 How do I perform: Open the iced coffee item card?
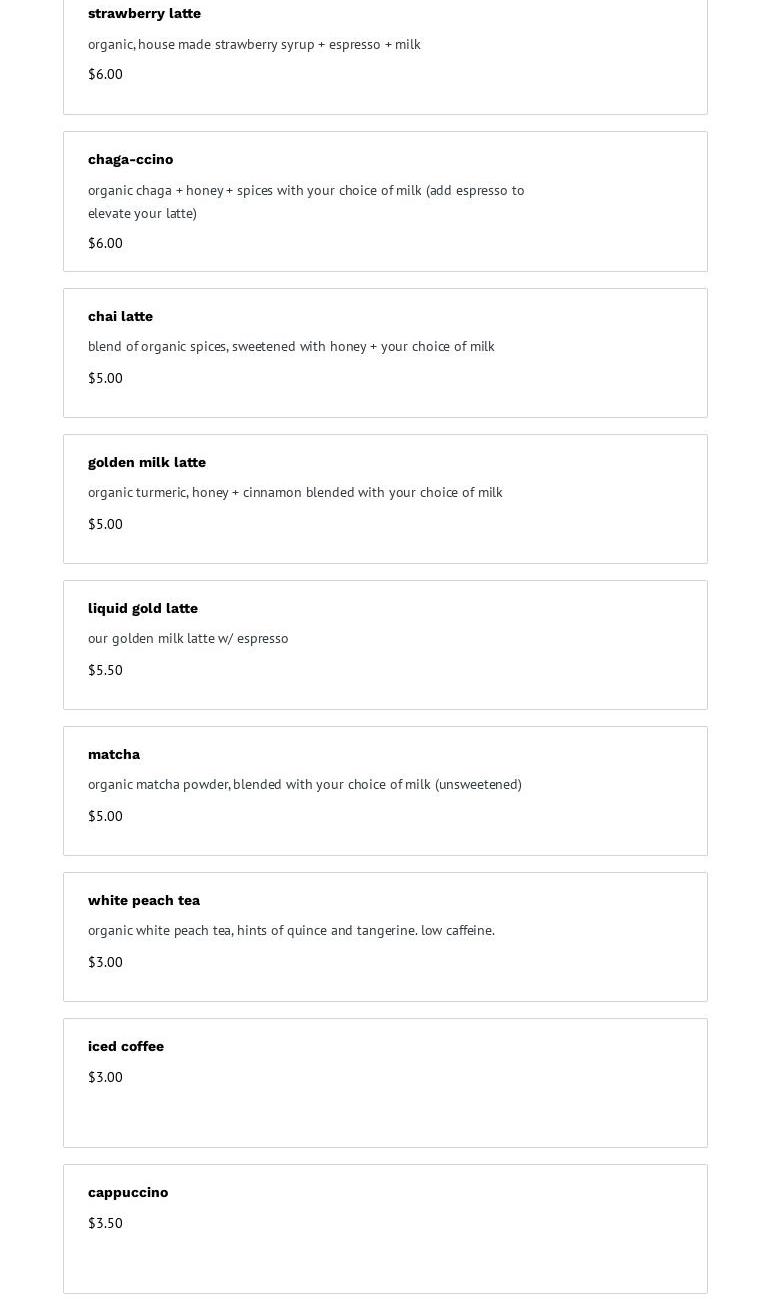pos(385,1083)
